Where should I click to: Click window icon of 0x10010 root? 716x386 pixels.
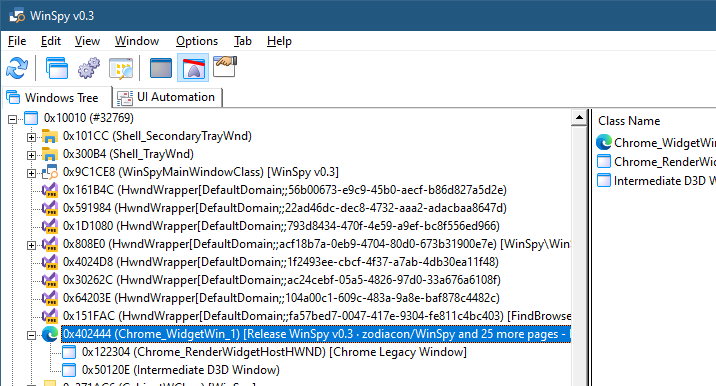(31, 118)
